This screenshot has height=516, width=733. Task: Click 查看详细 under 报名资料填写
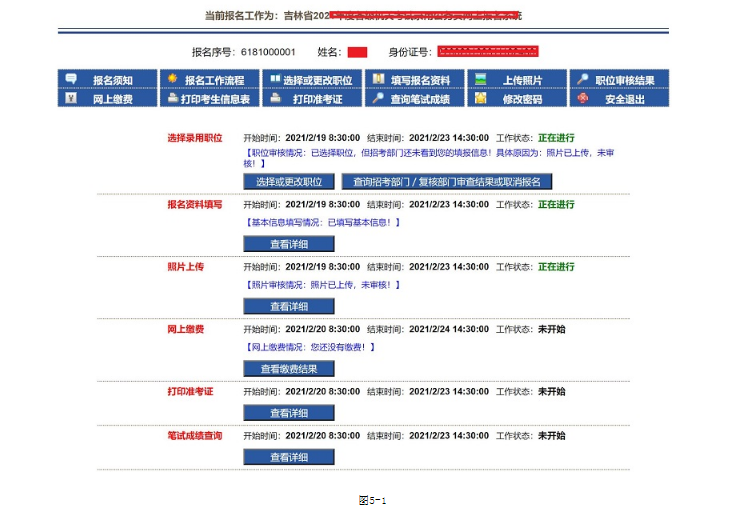(x=288, y=244)
